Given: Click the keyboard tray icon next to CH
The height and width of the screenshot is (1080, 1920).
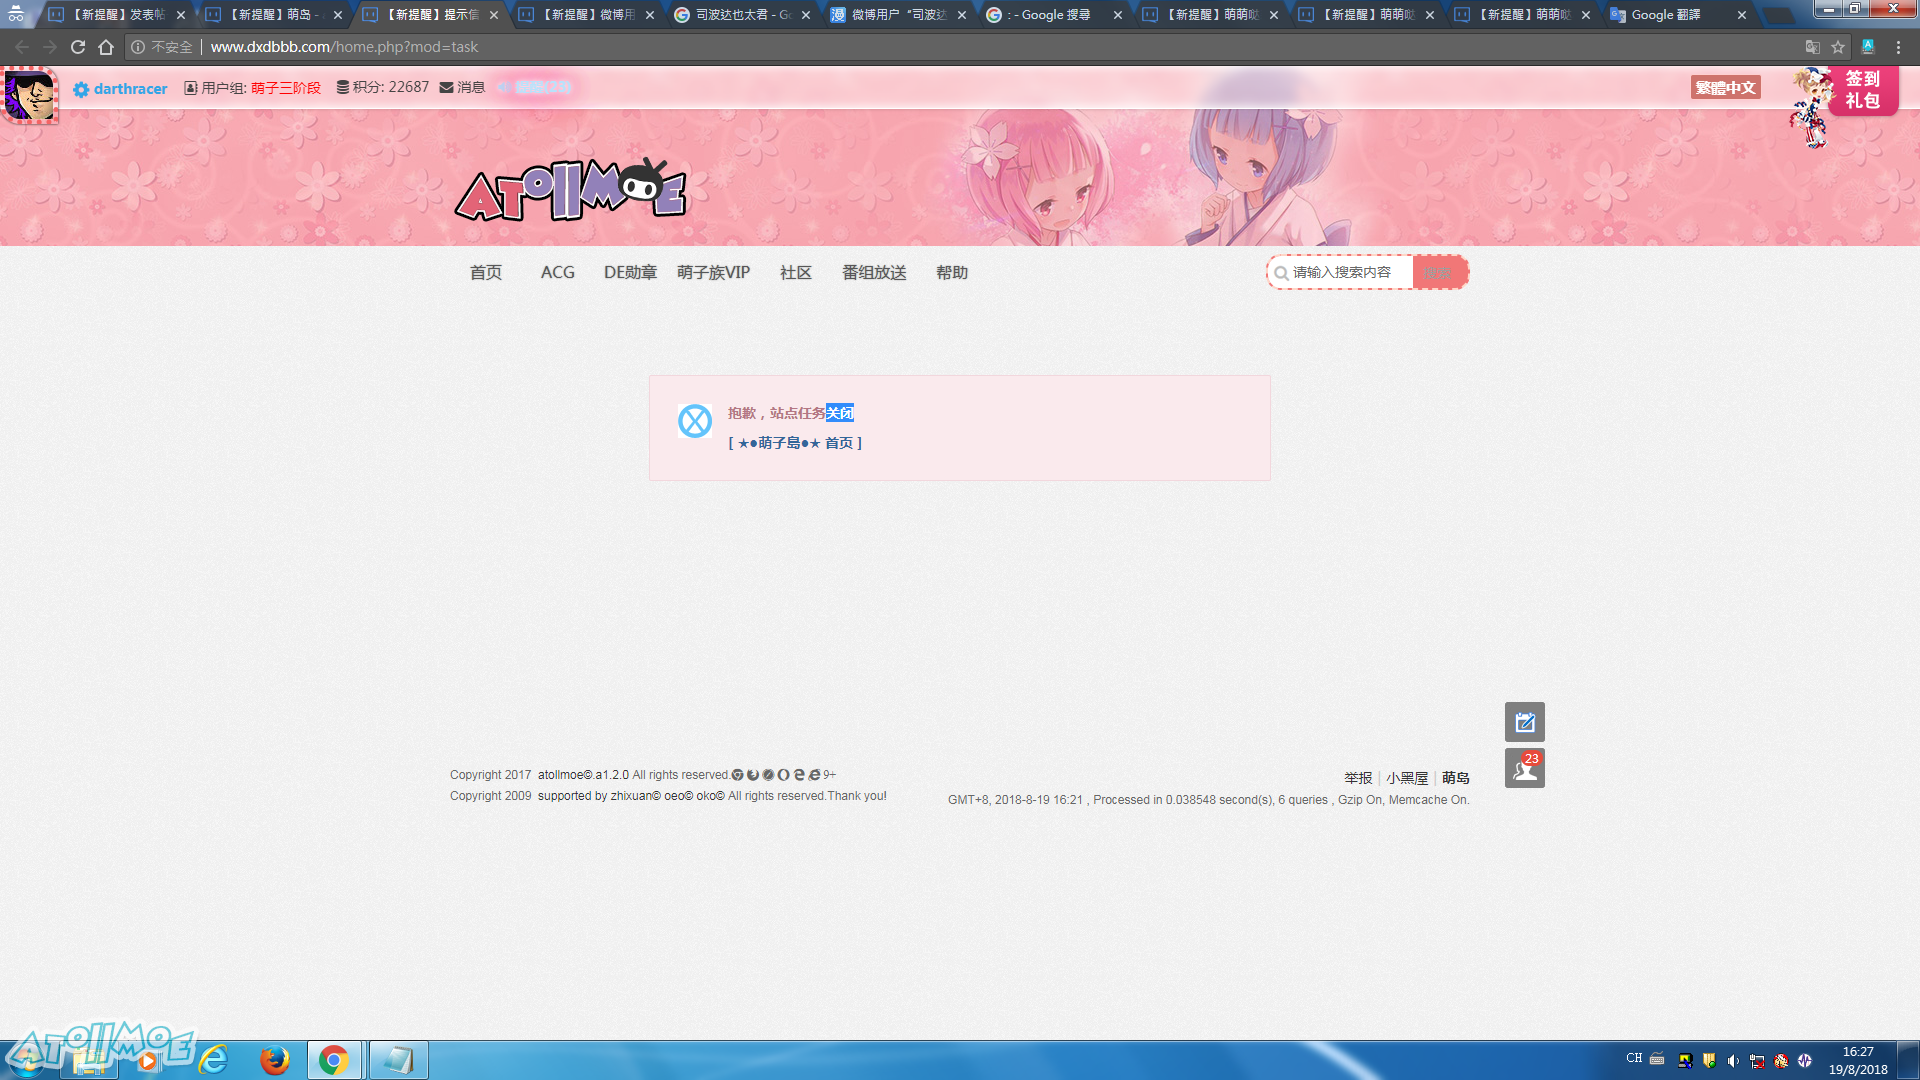Looking at the screenshot, I should (x=1657, y=1058).
